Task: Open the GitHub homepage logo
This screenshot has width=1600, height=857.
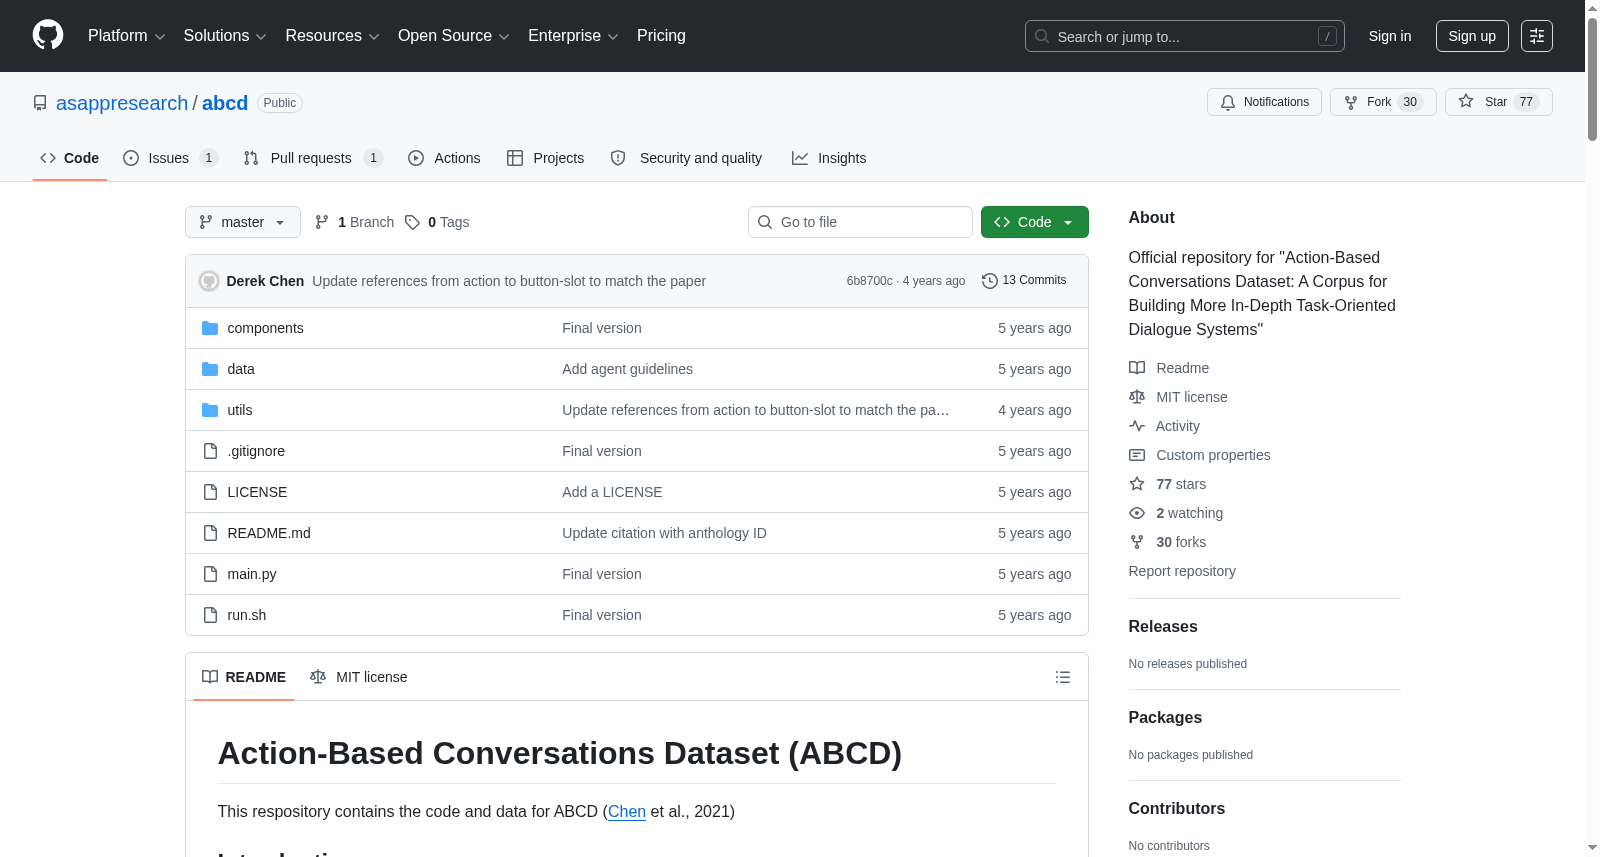Action: [48, 36]
